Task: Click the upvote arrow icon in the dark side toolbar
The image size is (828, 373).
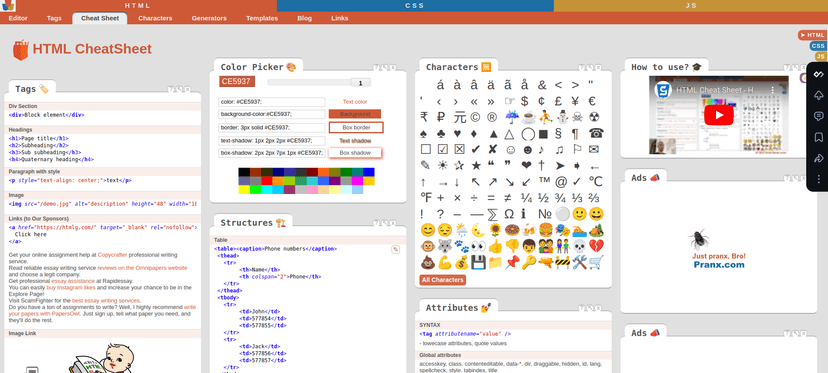Action: tap(818, 95)
